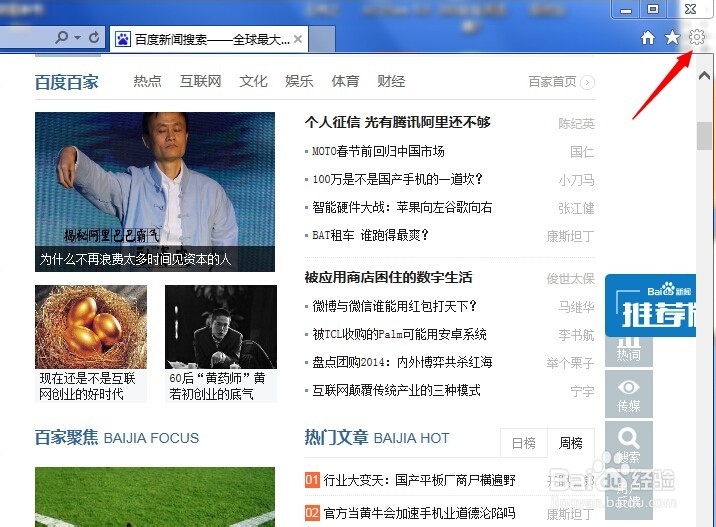
Task: Open article BAT租车 谁跑得最爽
Action: [x=370, y=236]
